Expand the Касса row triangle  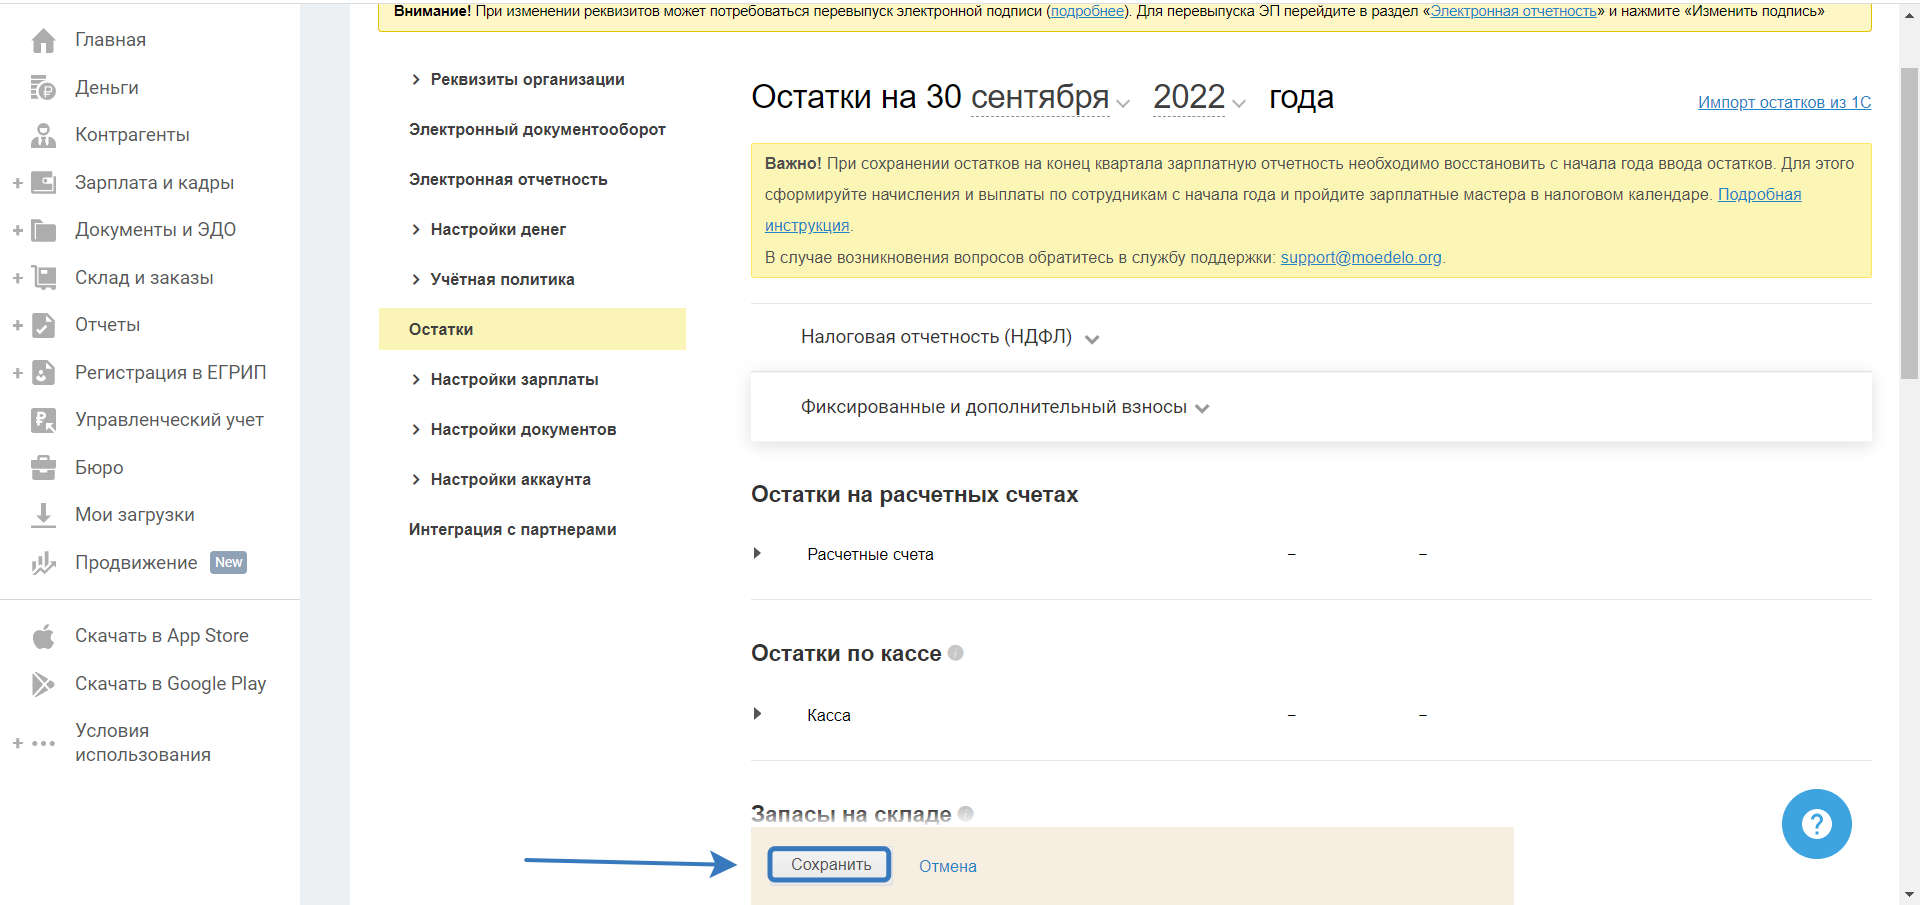tap(757, 714)
